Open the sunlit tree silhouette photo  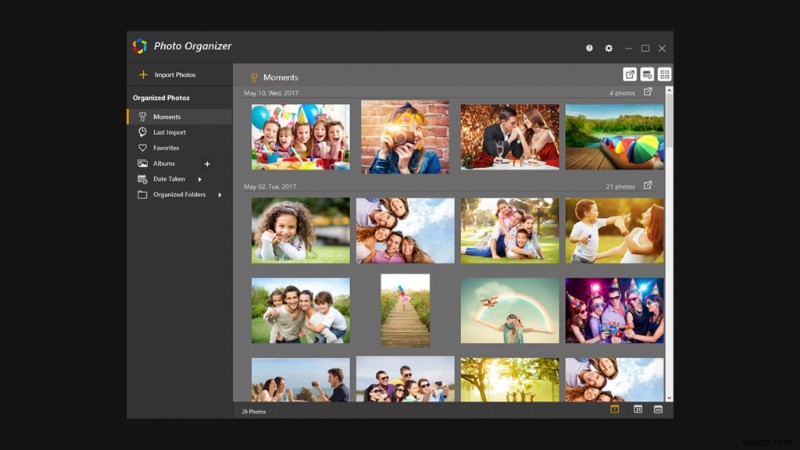pyautogui.click(x=510, y=380)
